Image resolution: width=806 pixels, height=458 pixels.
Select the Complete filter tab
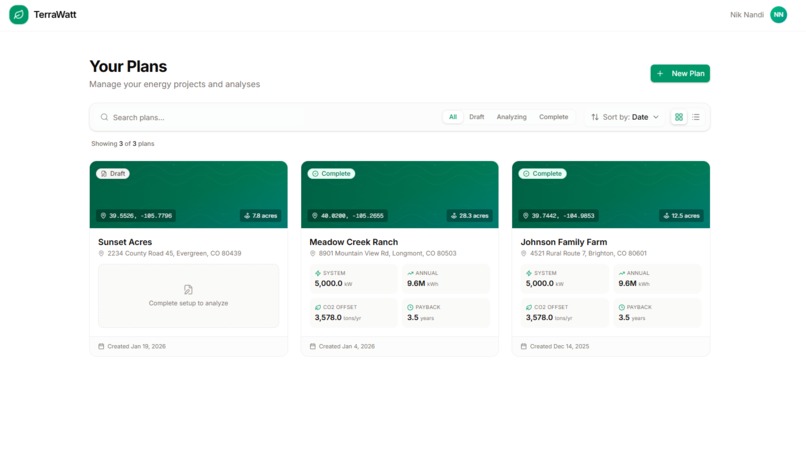pyautogui.click(x=554, y=117)
